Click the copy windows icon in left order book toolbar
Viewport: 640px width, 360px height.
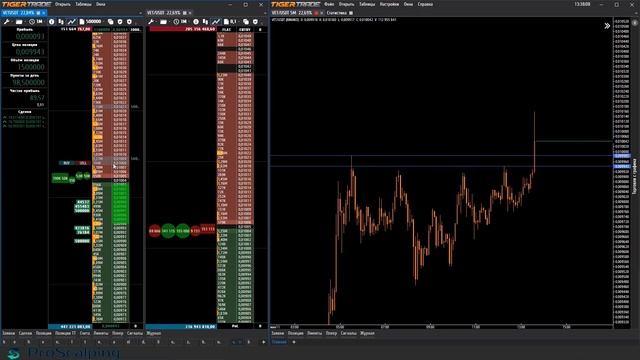click(110, 22)
